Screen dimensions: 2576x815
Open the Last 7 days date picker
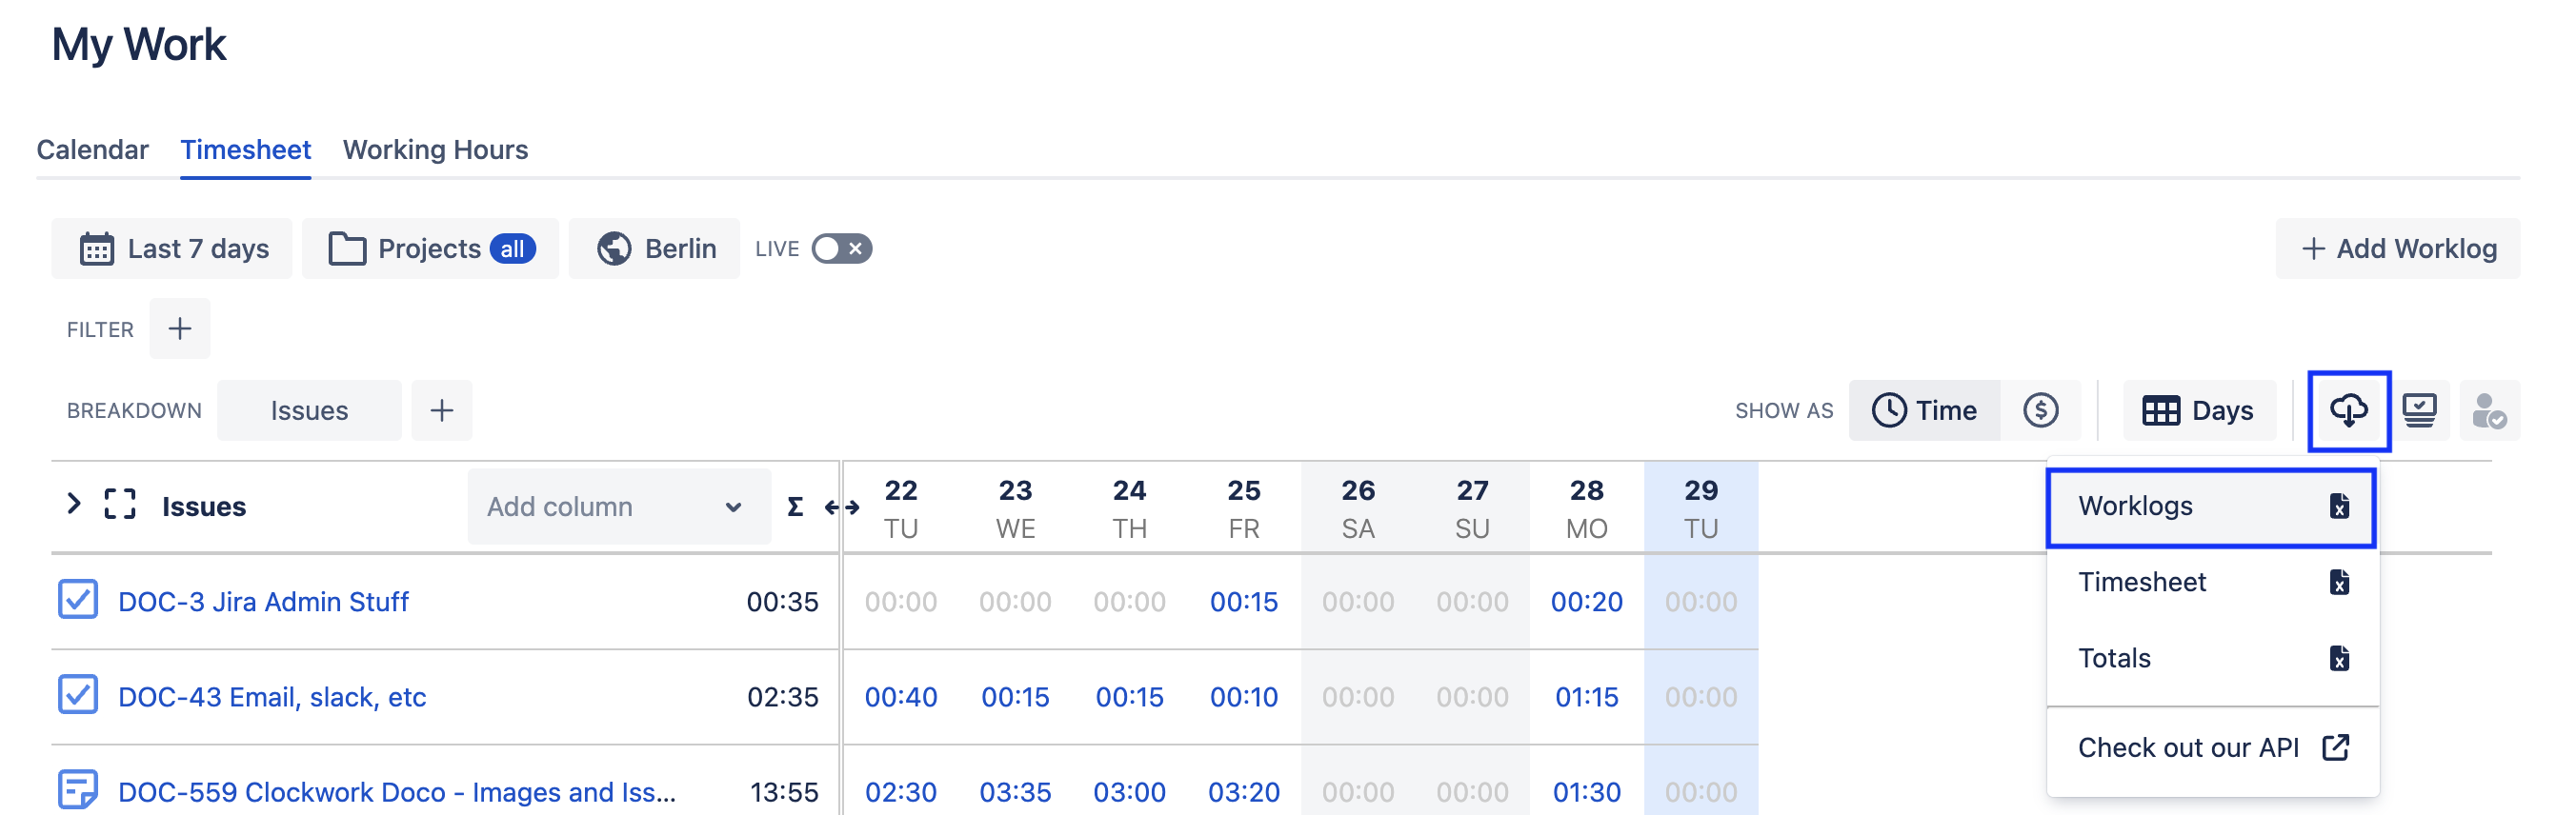click(173, 249)
